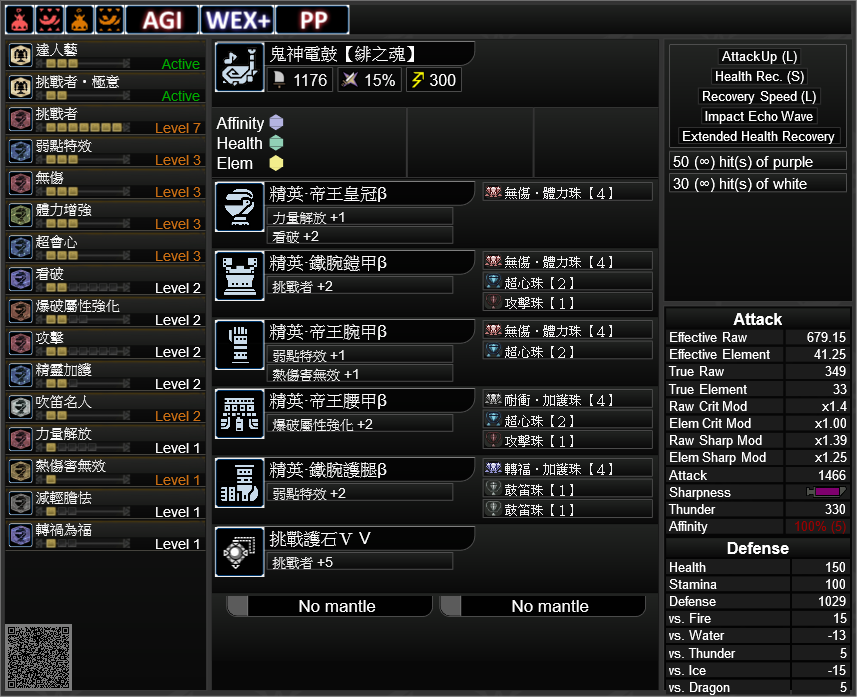Click the 精英·鐵腕護腿β leg armor icon

[x=239, y=483]
